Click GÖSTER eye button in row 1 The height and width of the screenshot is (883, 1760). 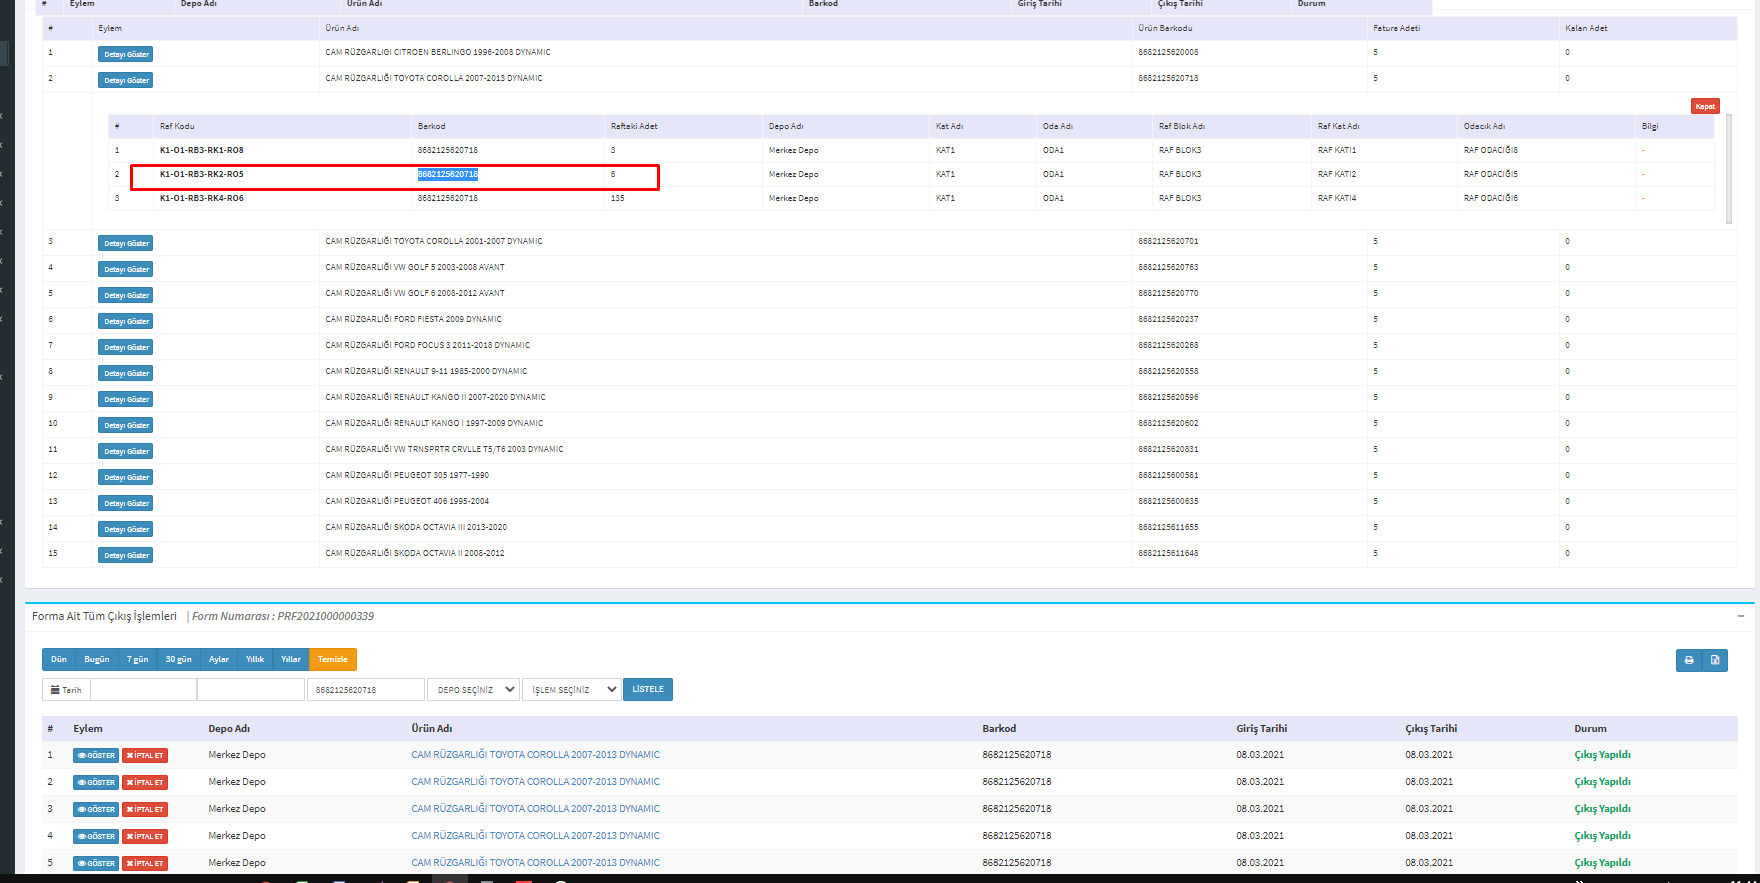[96, 756]
